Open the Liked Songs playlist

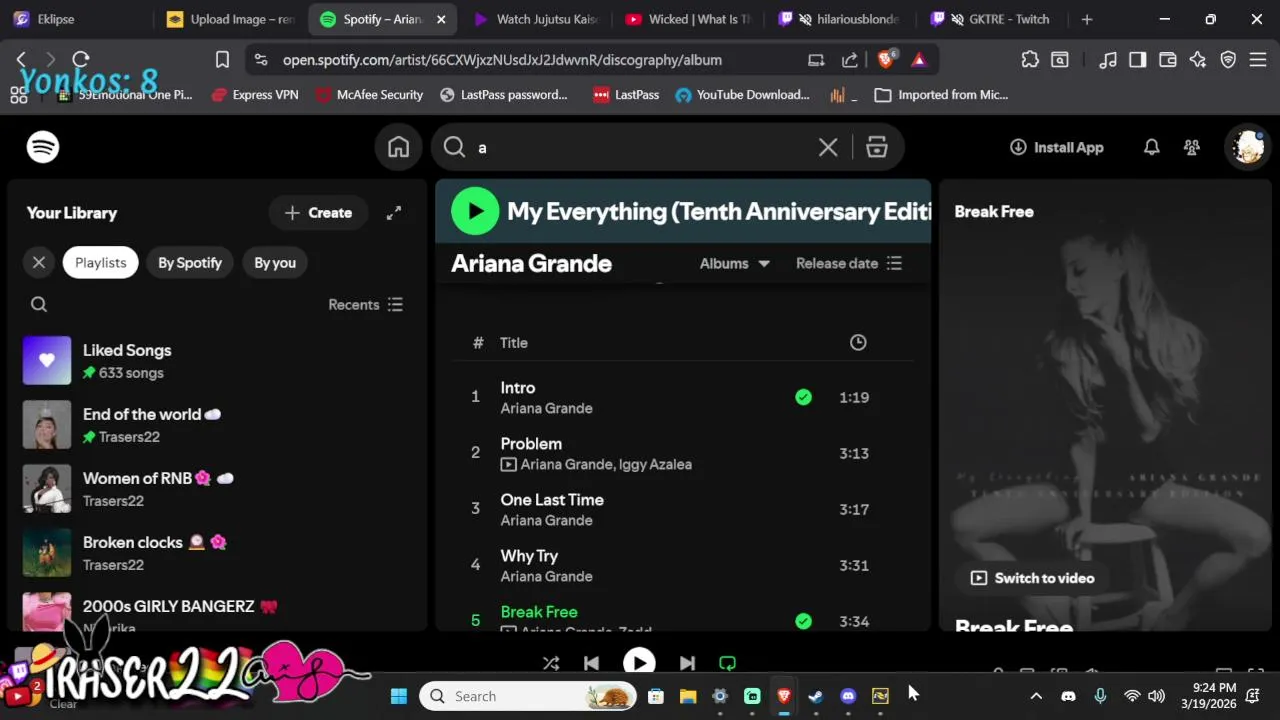215,361
